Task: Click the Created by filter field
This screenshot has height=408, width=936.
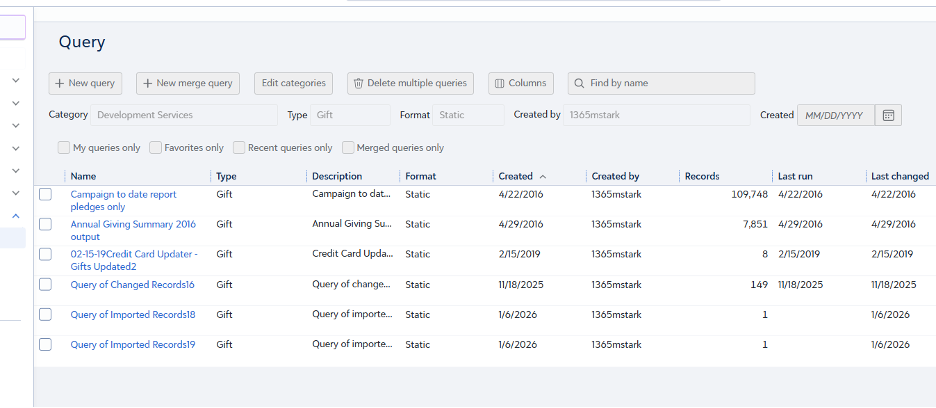Action: [x=657, y=115]
